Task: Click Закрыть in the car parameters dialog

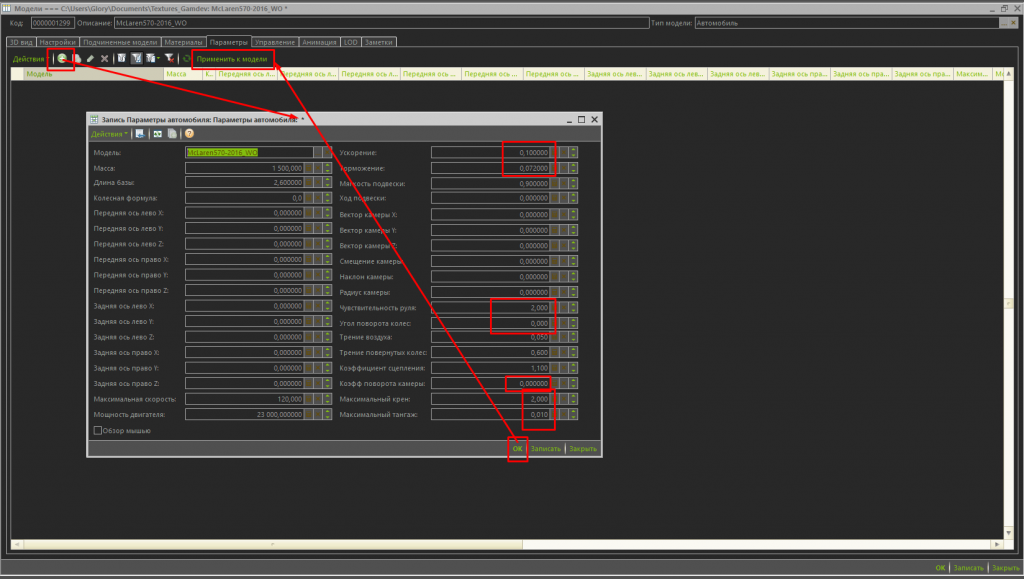Action: tap(583, 448)
